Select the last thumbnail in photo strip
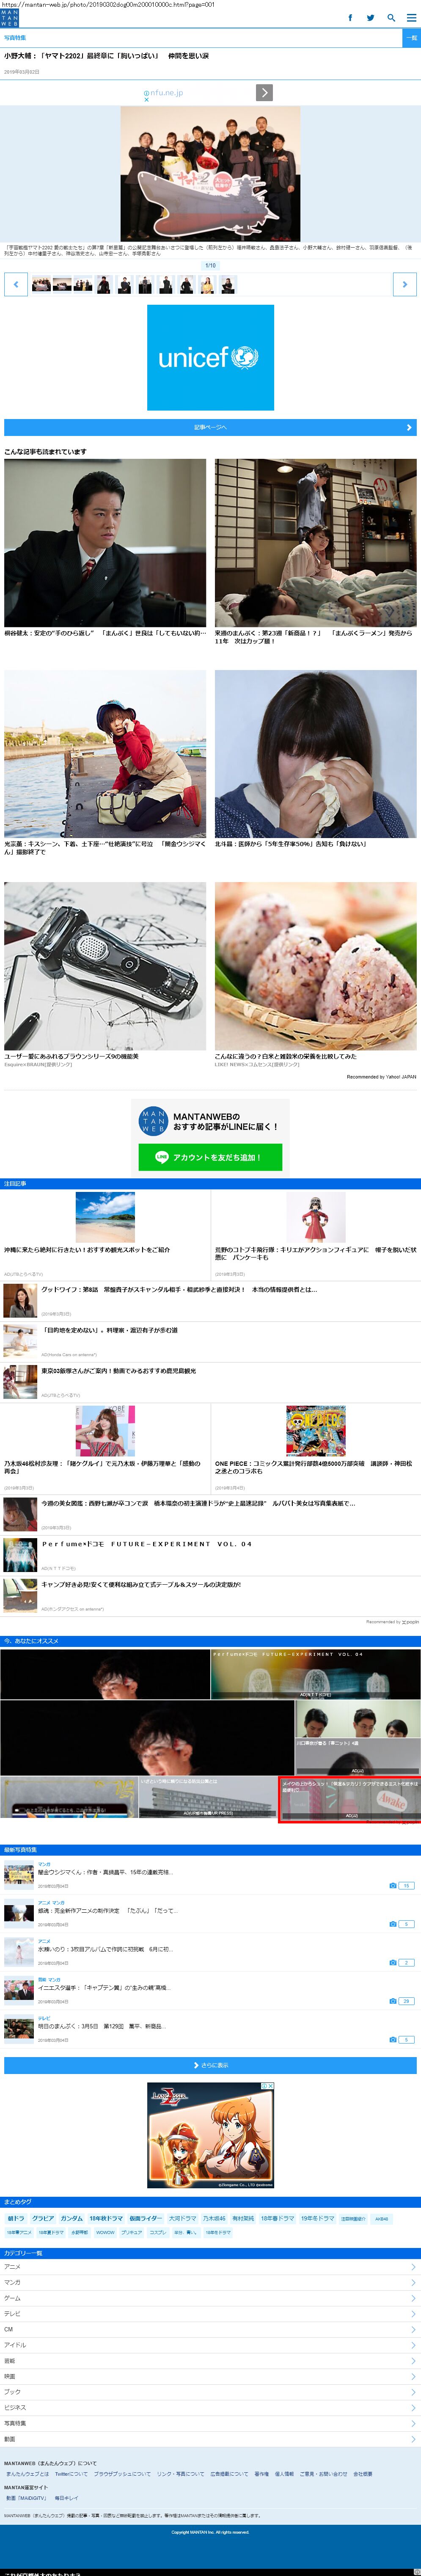The width and height of the screenshot is (421, 2576). click(228, 285)
